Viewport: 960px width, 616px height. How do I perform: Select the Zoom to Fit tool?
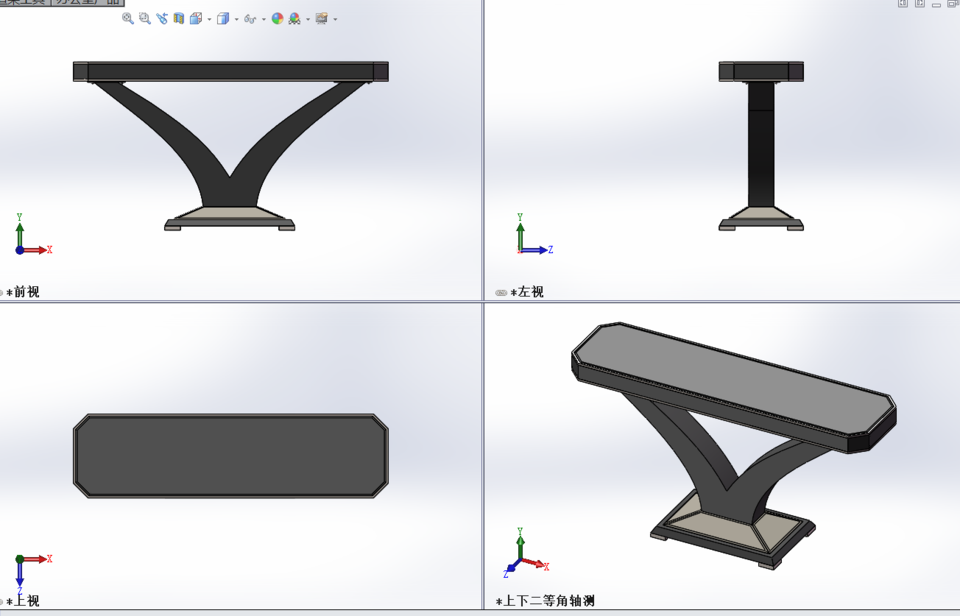pyautogui.click(x=127, y=17)
